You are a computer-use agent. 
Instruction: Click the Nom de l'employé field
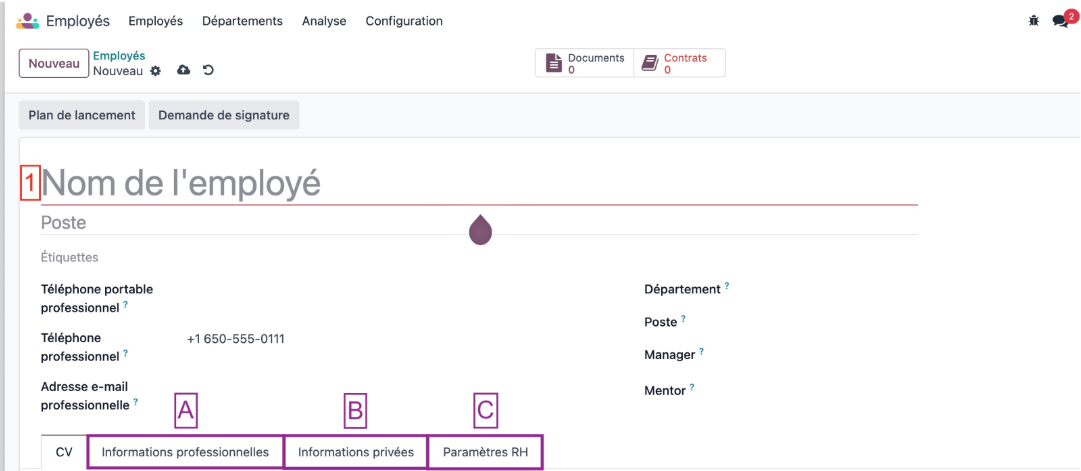pos(479,183)
